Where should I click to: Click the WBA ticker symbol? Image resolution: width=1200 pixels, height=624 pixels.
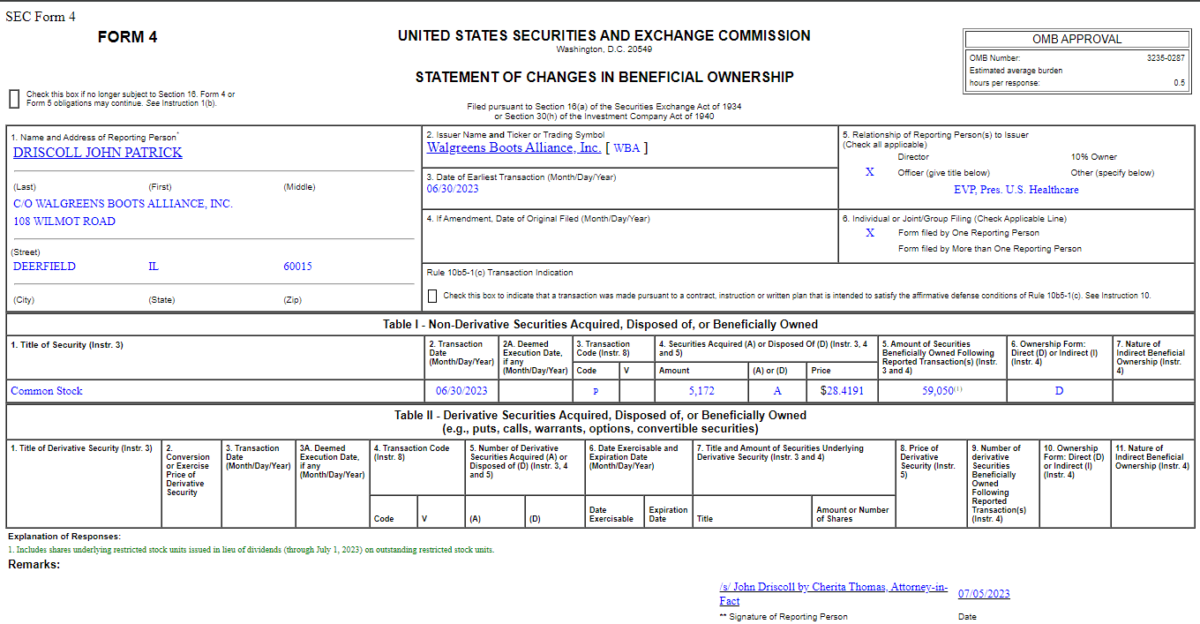[x=627, y=148]
